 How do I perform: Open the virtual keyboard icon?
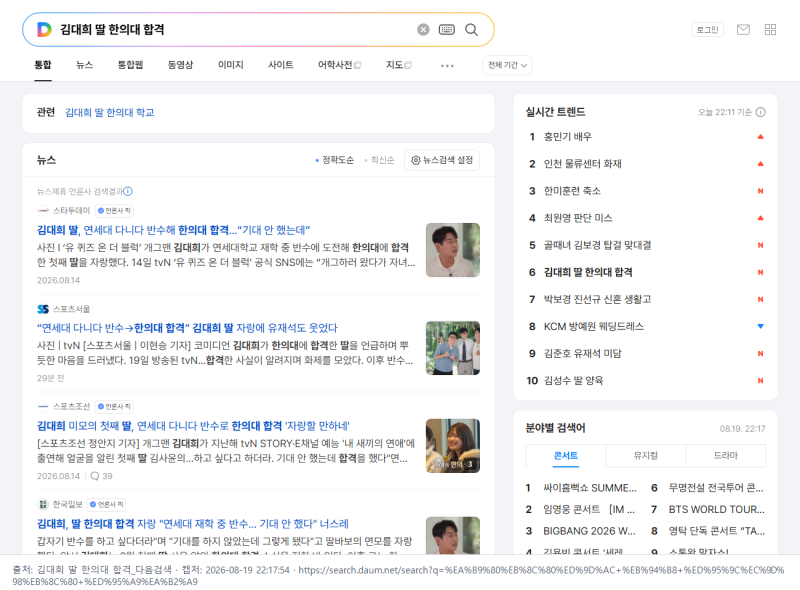(446, 30)
